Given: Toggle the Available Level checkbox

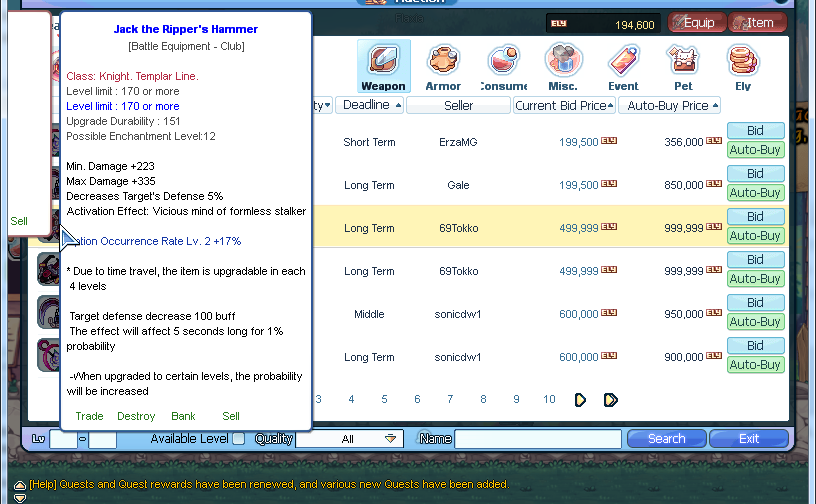Looking at the screenshot, I should click(238, 438).
